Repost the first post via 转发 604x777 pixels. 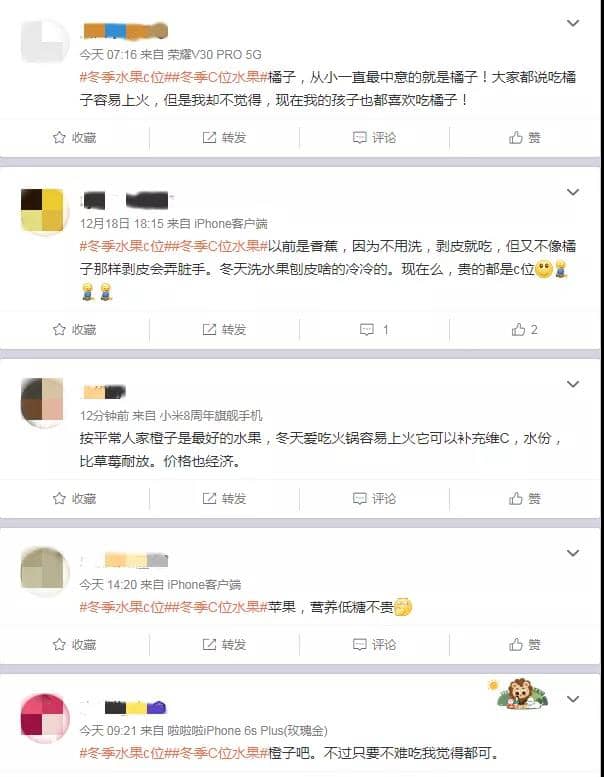point(224,137)
